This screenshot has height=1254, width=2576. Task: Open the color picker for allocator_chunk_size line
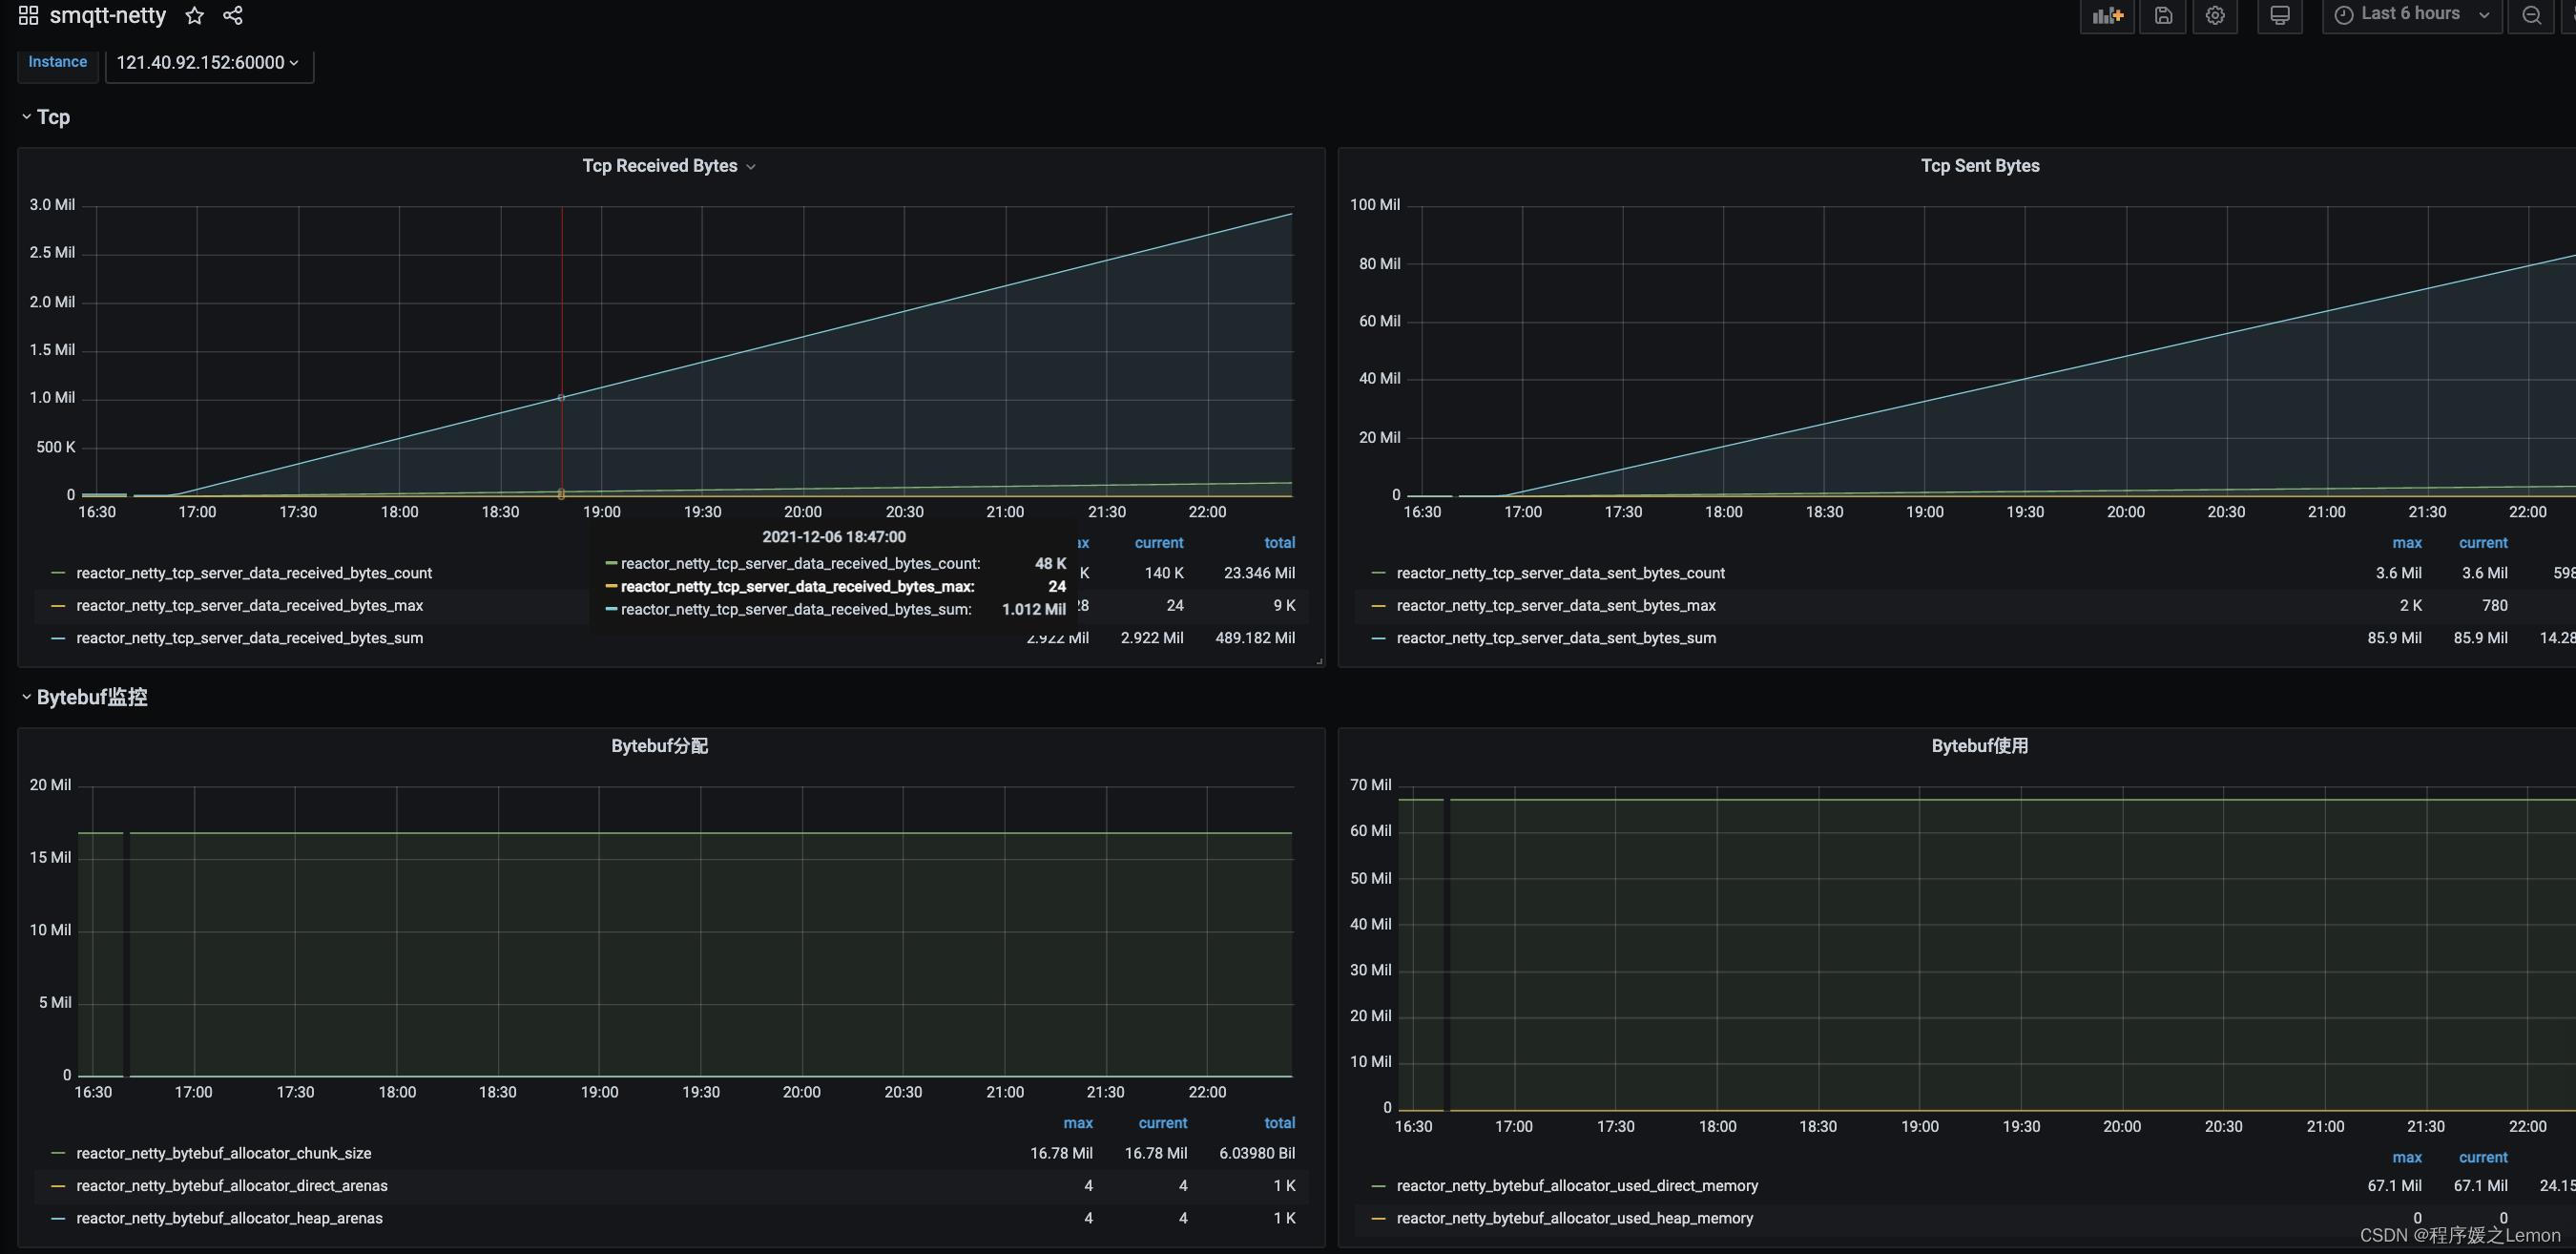[x=58, y=1154]
